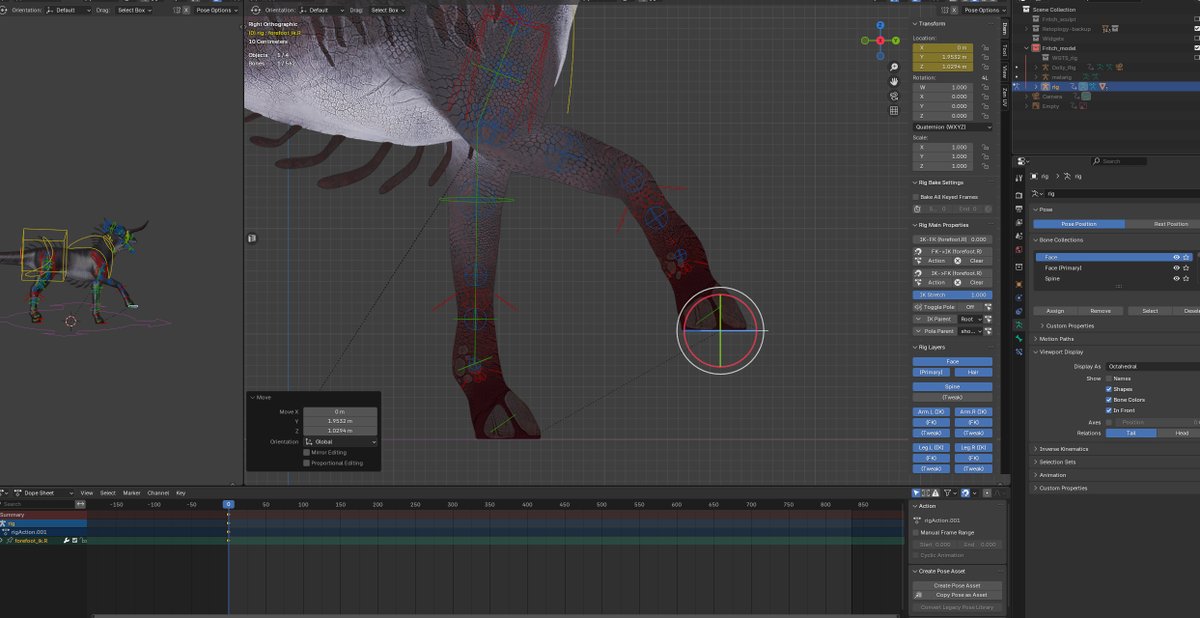This screenshot has height=618, width=1200.
Task: Click the Rest Position button
Action: coord(1170,224)
